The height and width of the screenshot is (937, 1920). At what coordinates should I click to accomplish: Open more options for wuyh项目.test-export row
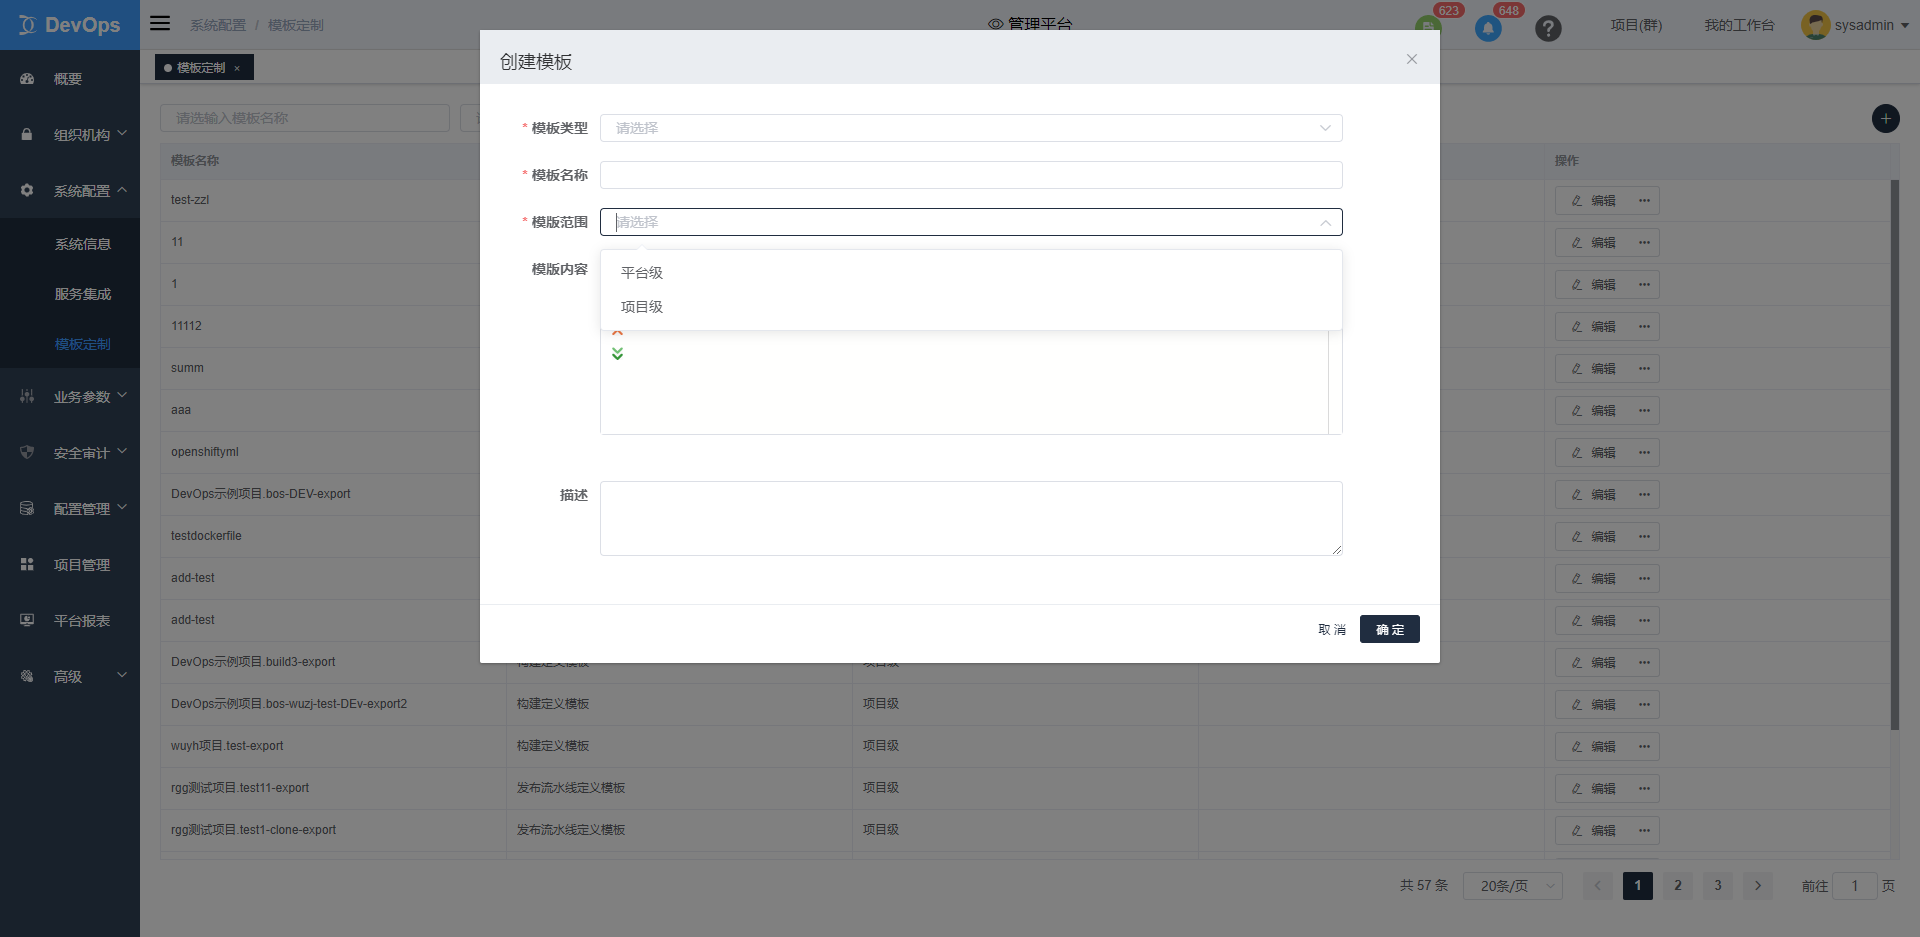(1644, 747)
